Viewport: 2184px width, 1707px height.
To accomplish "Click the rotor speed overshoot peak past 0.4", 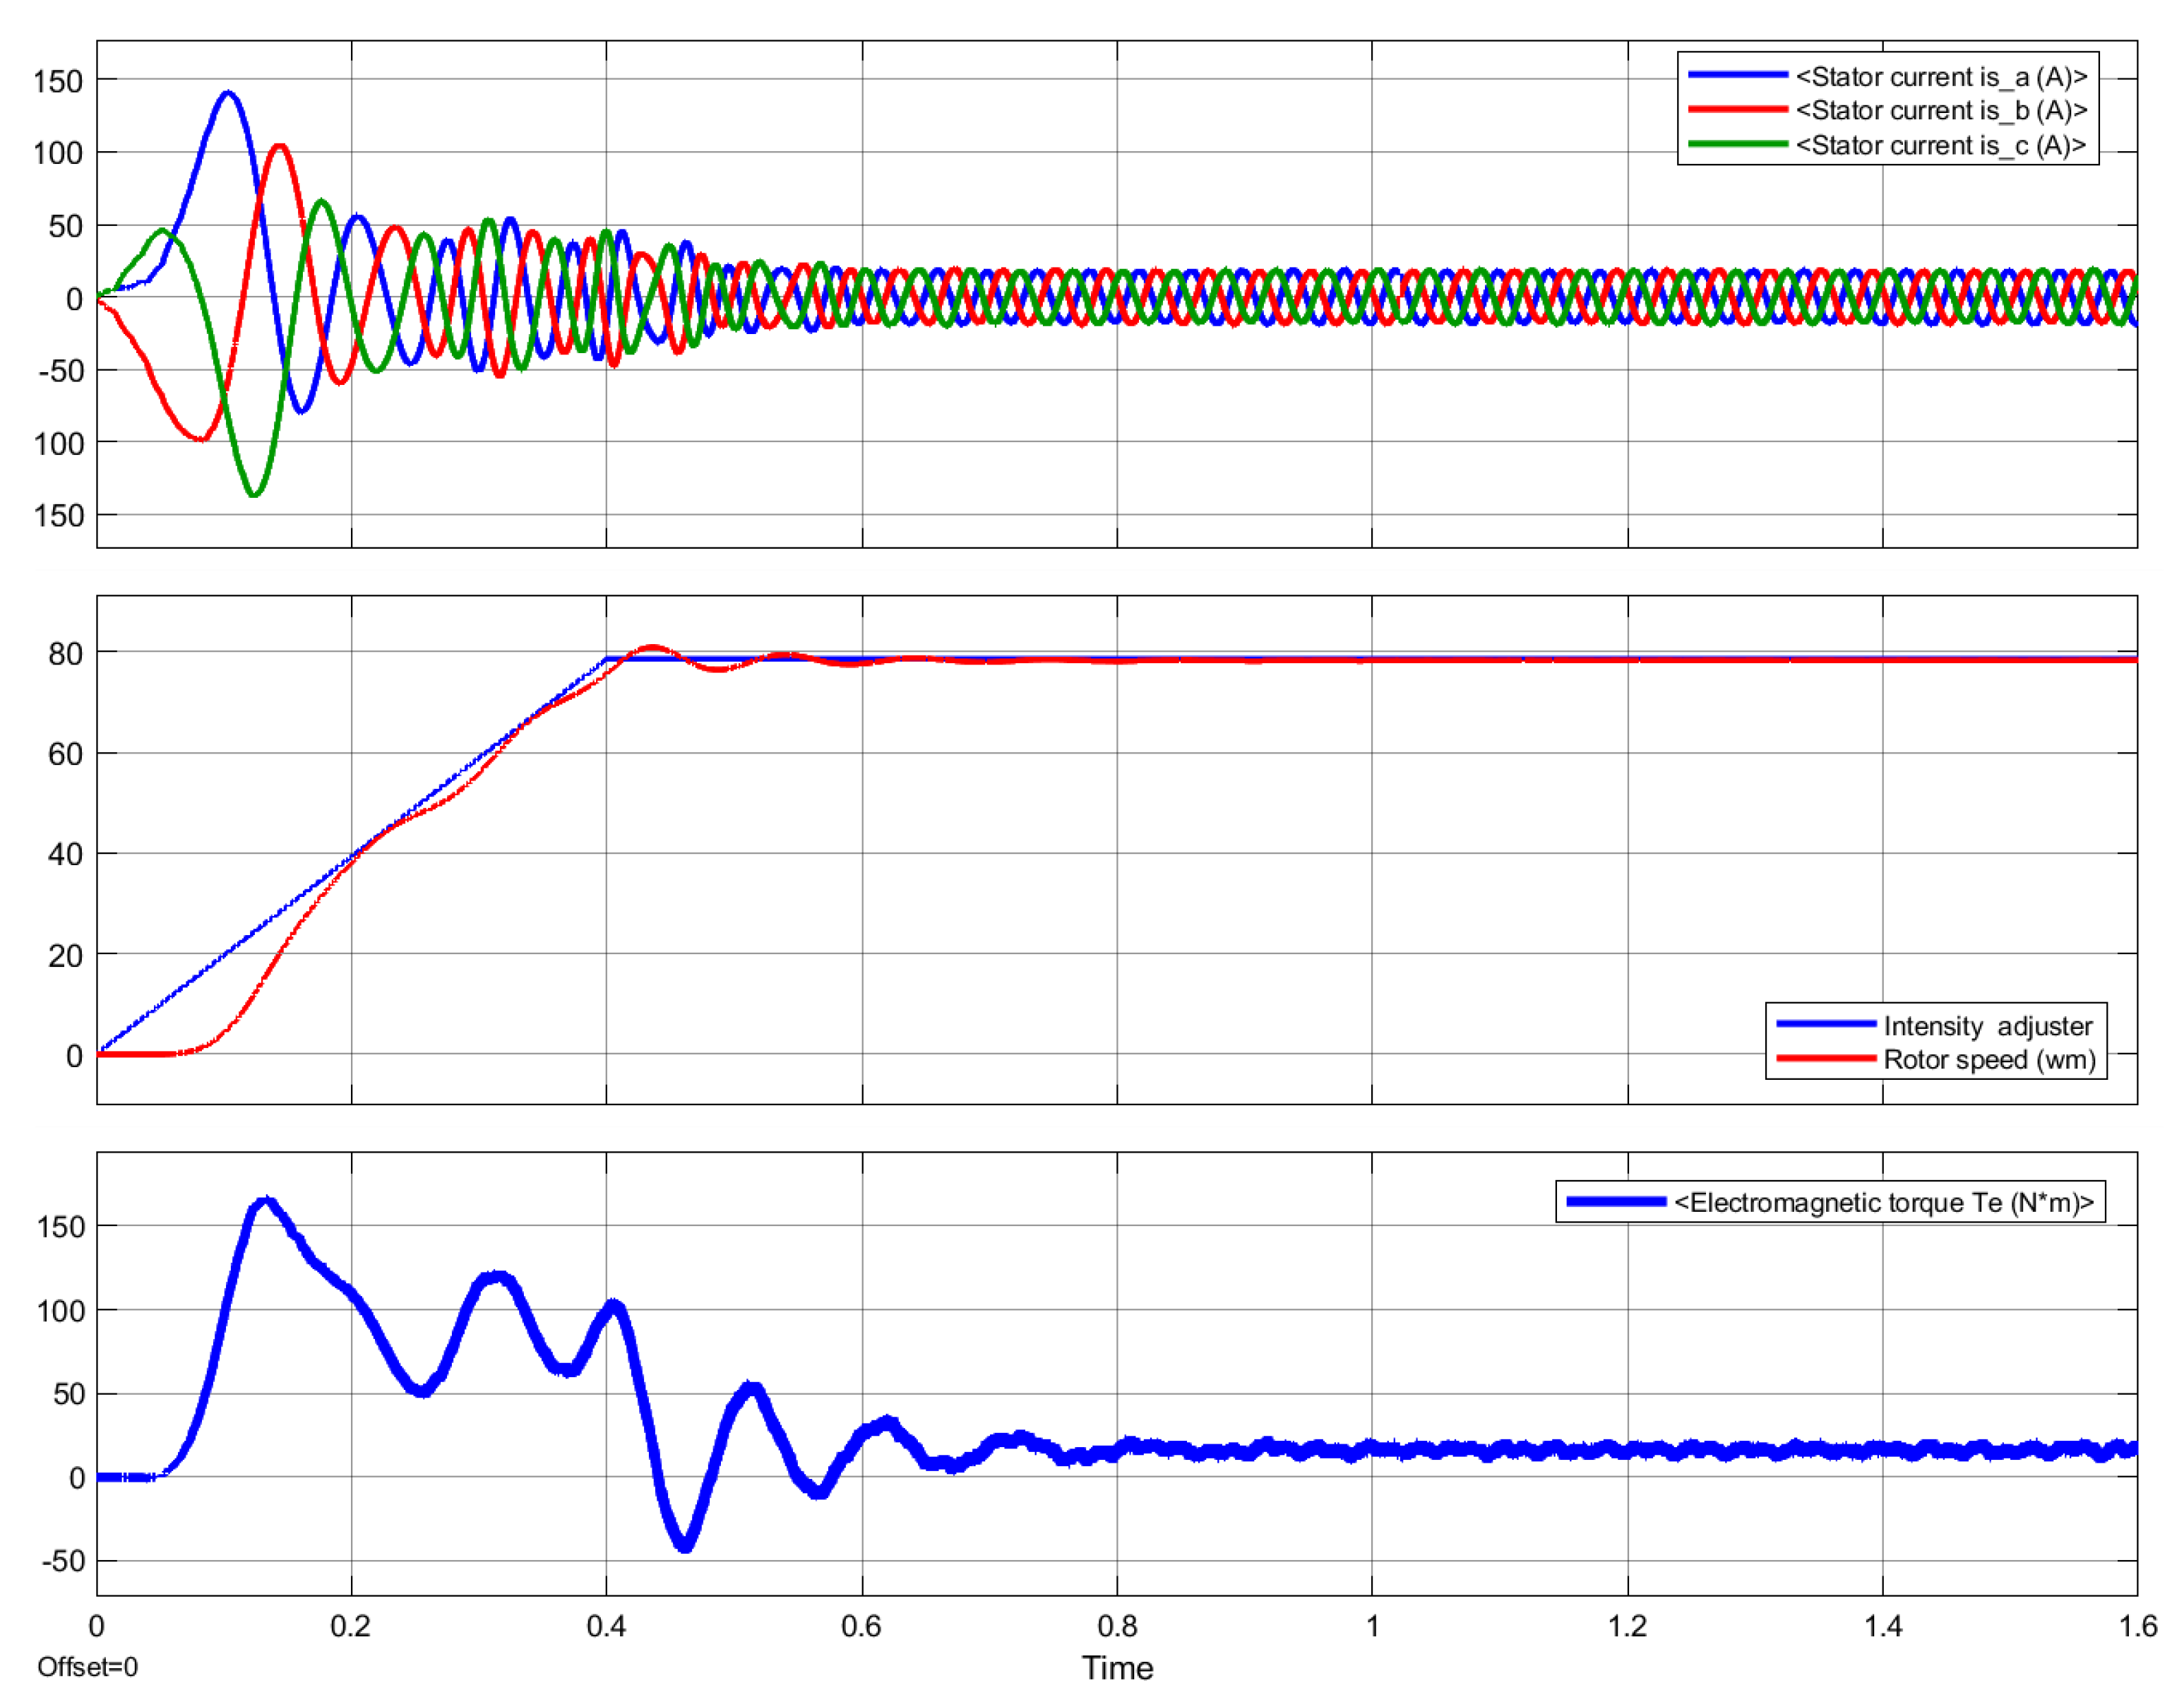I will 652,648.
